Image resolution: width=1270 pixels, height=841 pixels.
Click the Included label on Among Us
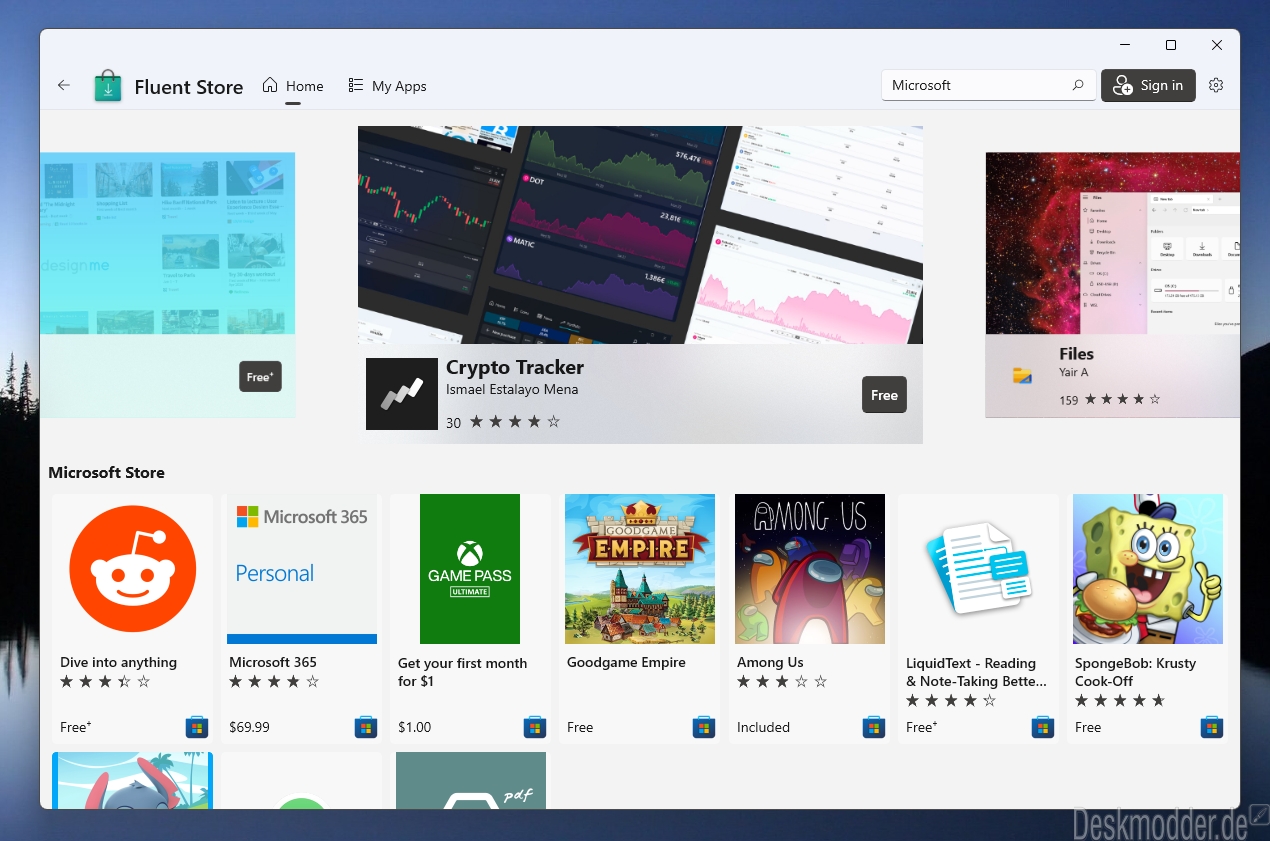(x=763, y=727)
